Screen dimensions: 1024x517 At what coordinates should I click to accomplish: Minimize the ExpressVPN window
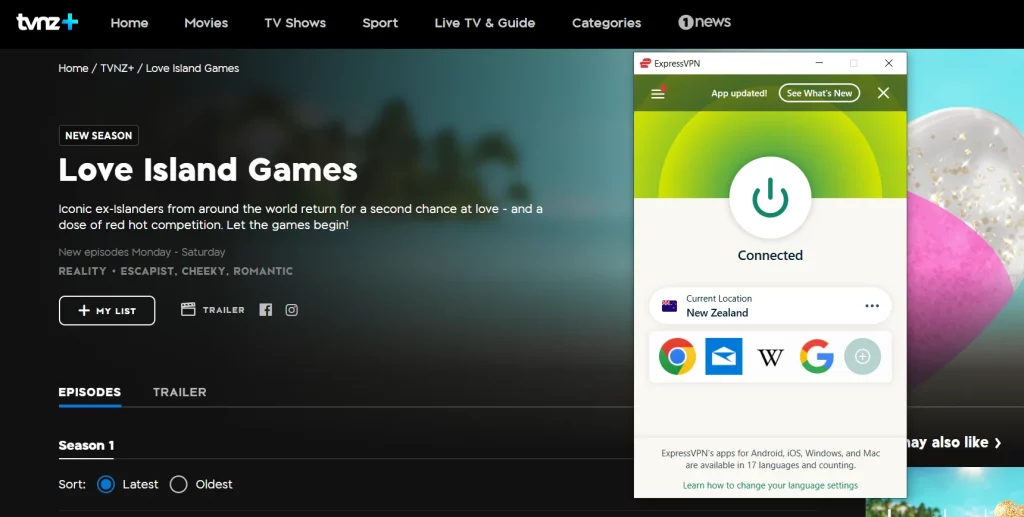pos(819,63)
